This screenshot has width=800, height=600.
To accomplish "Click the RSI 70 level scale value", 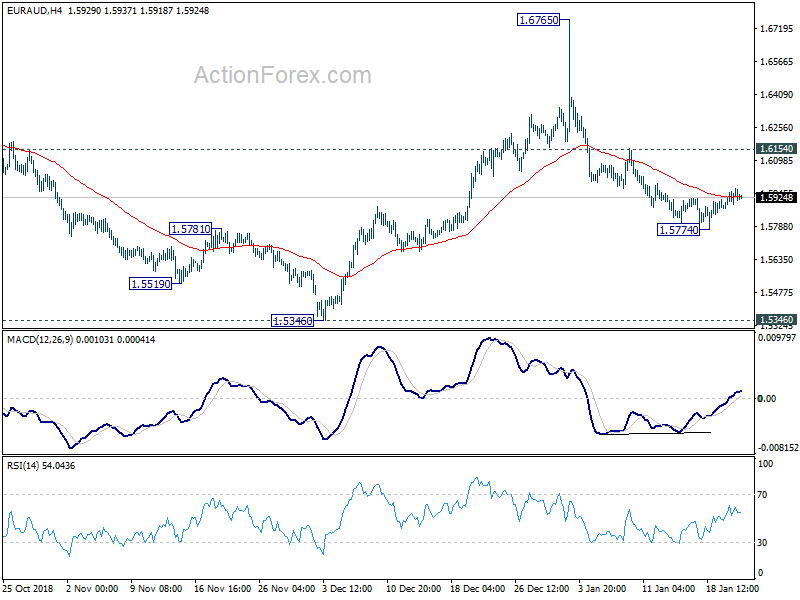I will (x=762, y=494).
